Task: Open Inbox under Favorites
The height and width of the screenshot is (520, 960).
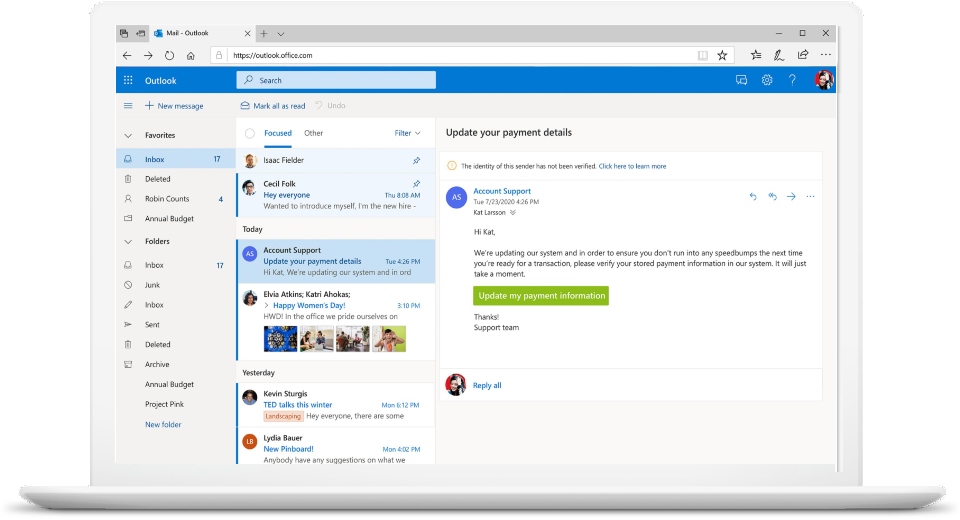Action: [176, 159]
